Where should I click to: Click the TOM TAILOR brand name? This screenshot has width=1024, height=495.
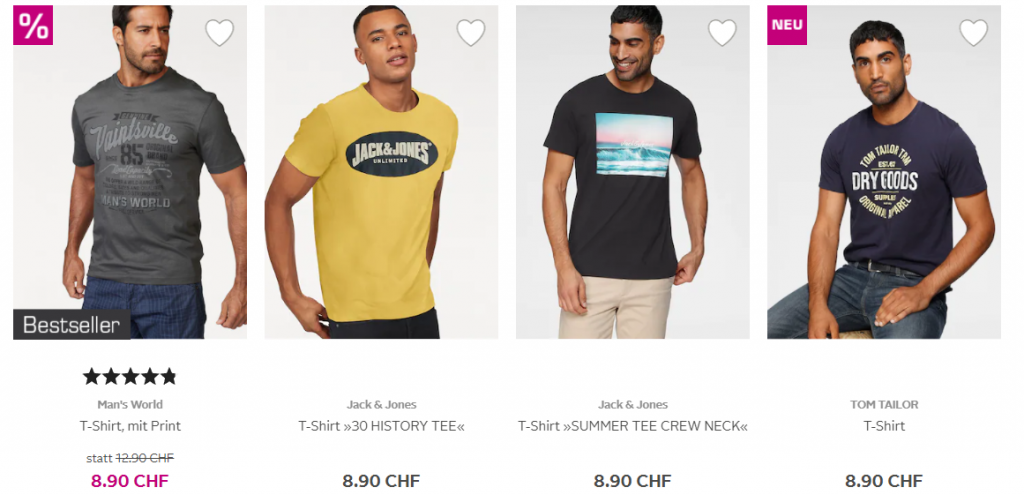[884, 404]
